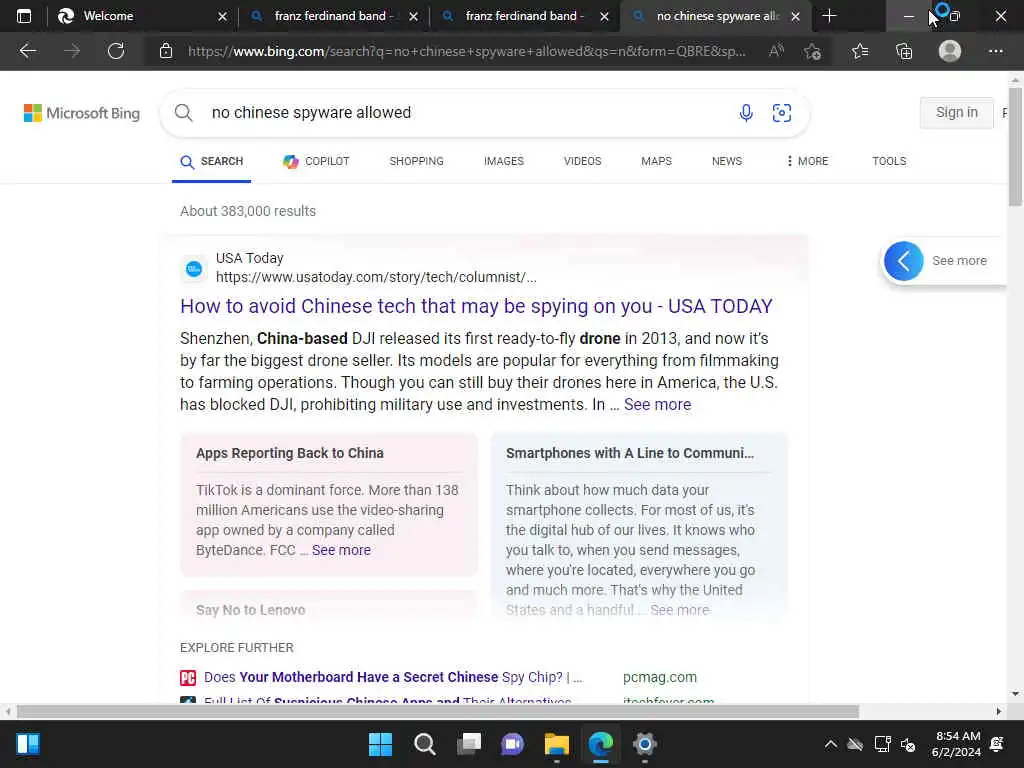Click 'About 383,000 results' text

(248, 212)
